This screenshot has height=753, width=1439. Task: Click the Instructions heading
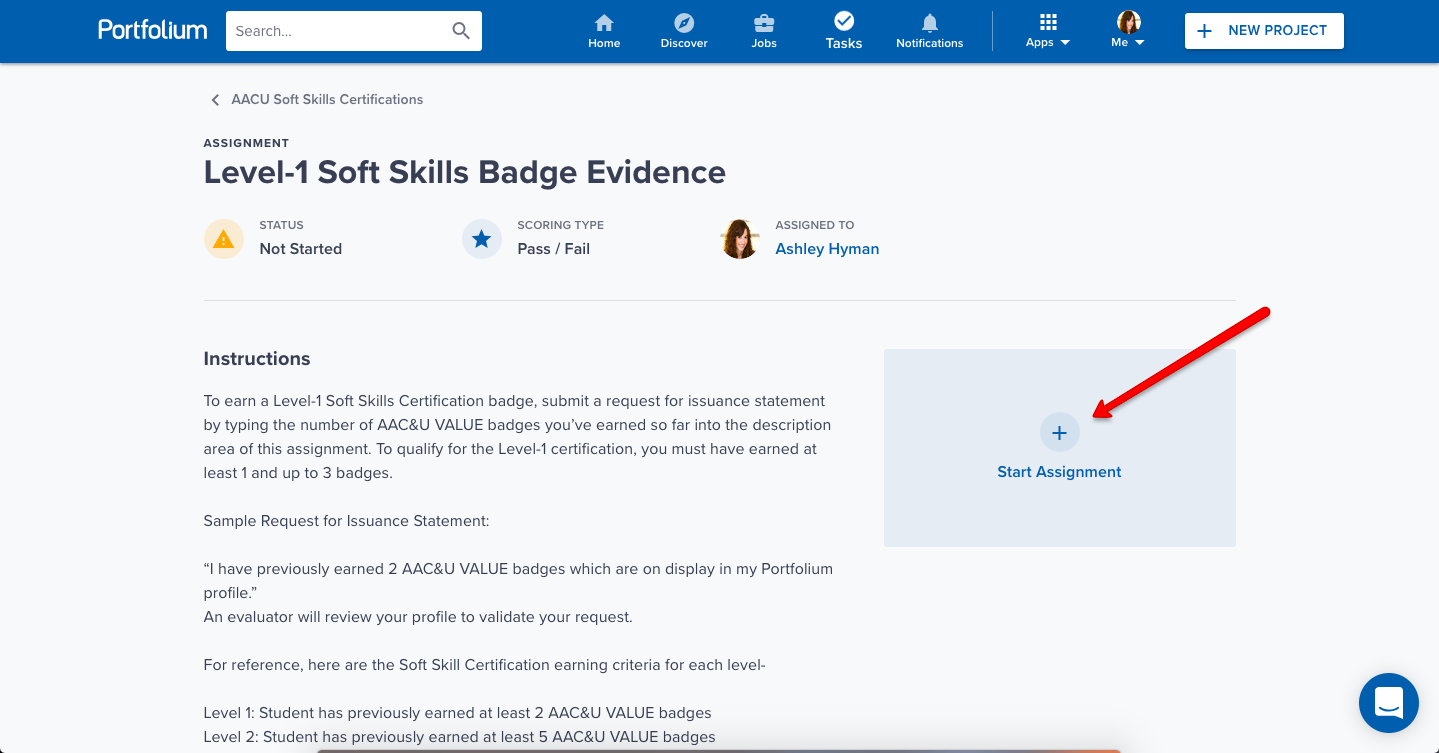[x=257, y=359]
